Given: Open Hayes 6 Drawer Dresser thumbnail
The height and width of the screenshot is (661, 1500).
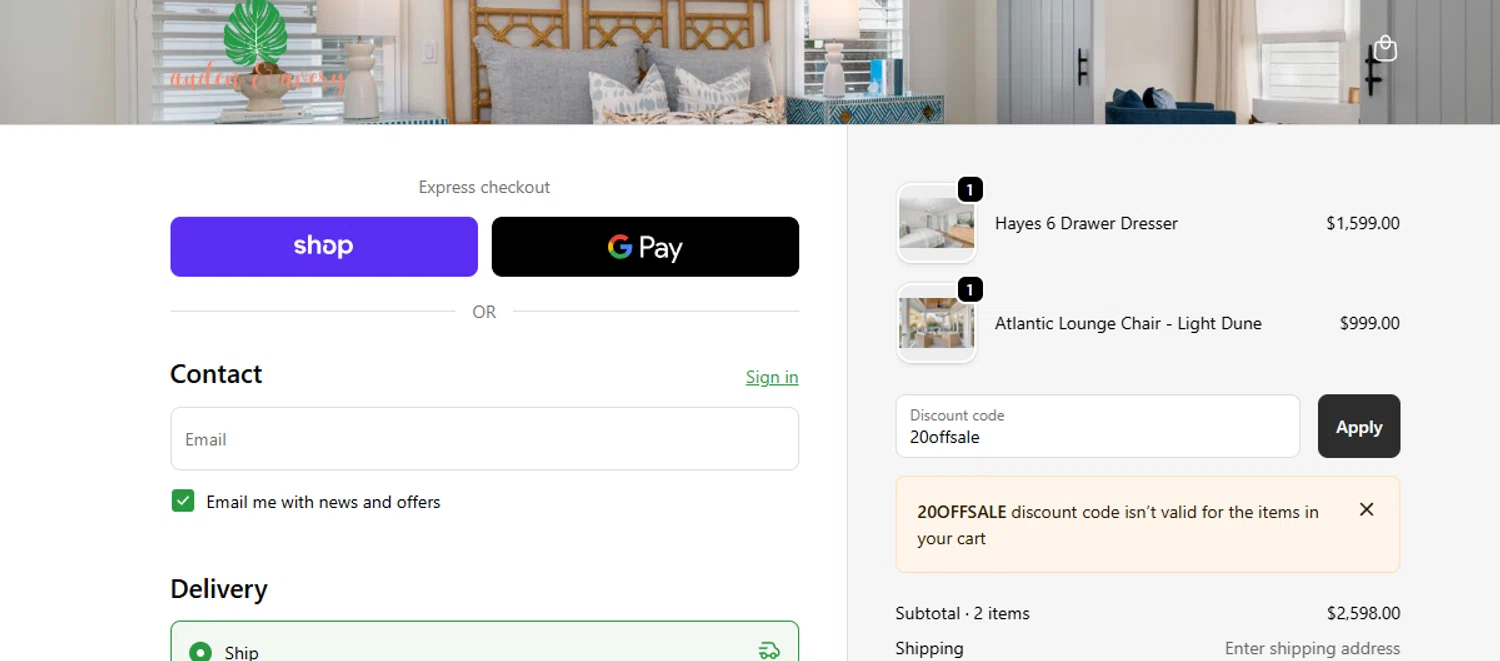Looking at the screenshot, I should pos(936,223).
